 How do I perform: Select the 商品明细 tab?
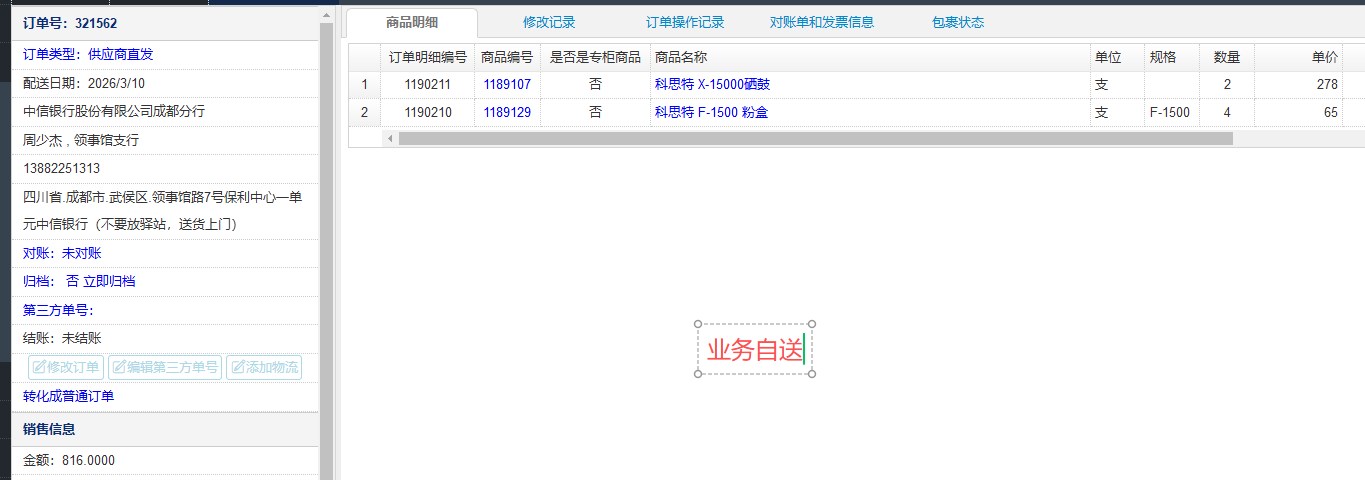[412, 22]
